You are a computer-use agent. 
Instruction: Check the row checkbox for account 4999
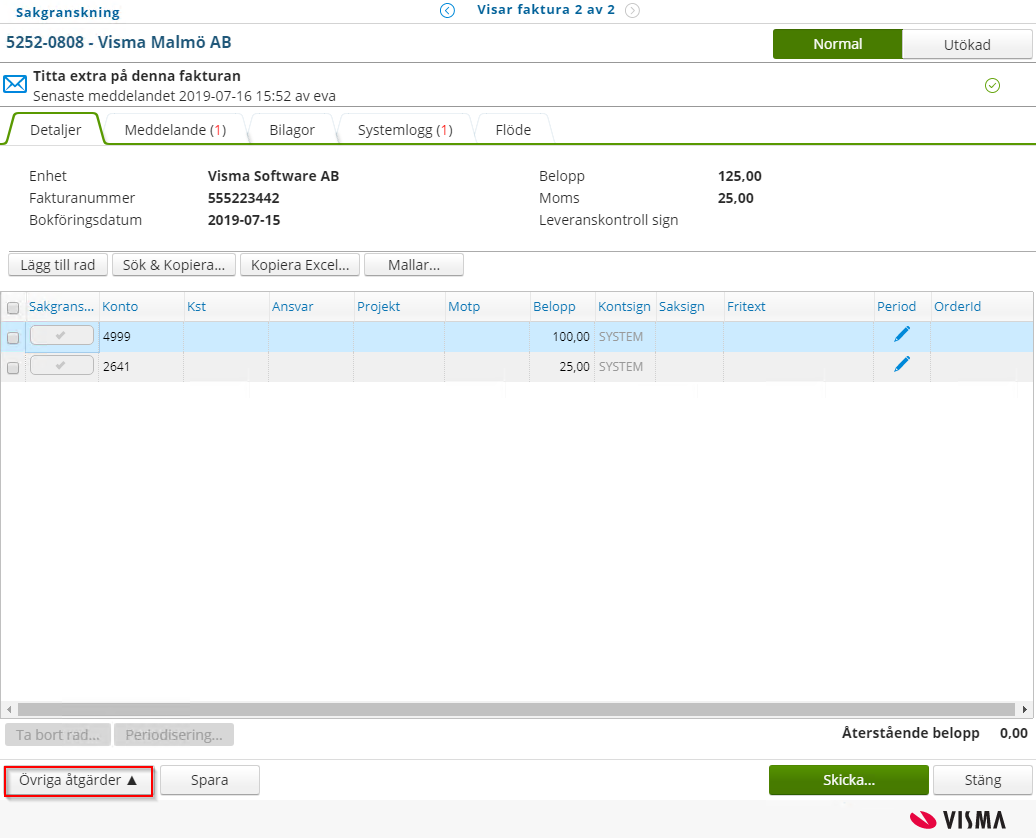point(13,335)
